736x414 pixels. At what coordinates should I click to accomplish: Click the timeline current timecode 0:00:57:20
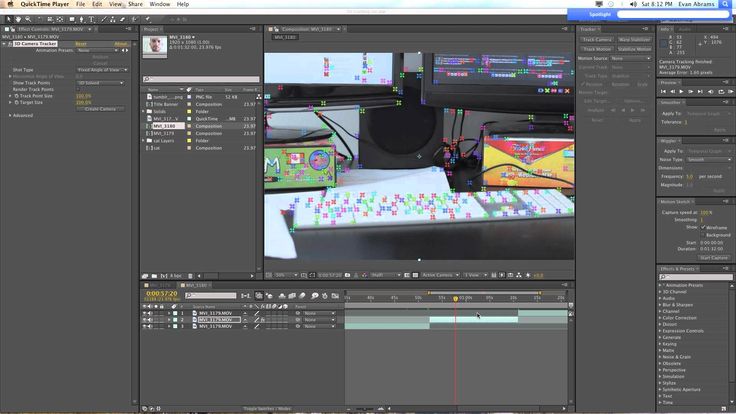(161, 293)
